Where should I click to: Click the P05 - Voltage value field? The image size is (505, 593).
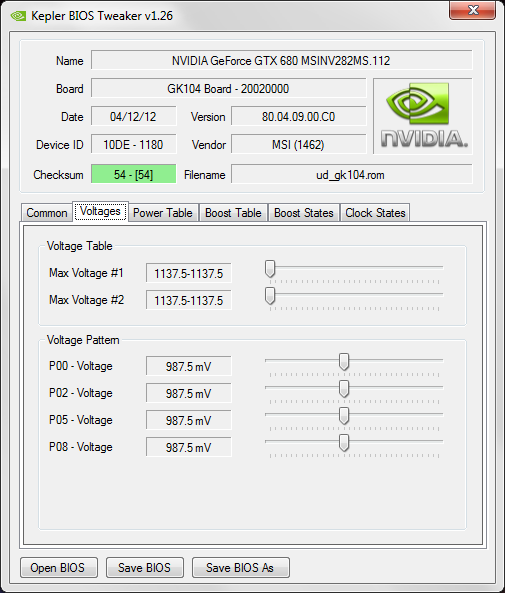pyautogui.click(x=189, y=420)
